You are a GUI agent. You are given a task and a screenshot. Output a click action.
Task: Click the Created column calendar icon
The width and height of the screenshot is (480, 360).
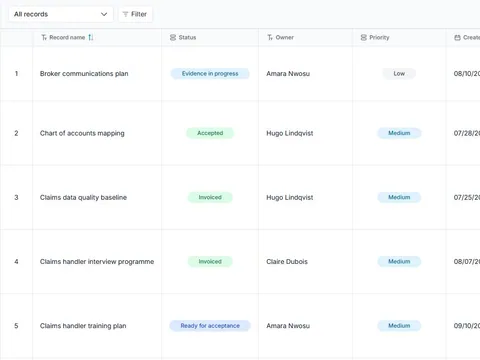(457, 37)
